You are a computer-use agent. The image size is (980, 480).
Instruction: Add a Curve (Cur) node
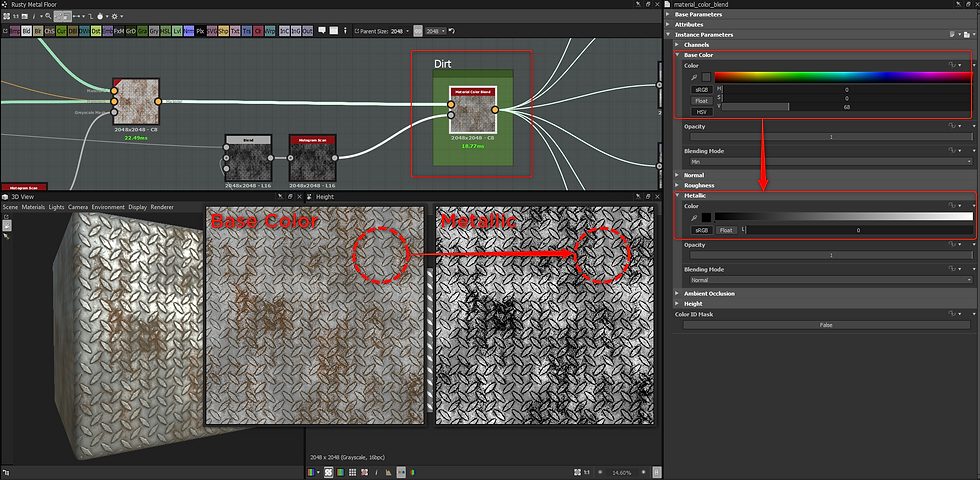pyautogui.click(x=61, y=31)
